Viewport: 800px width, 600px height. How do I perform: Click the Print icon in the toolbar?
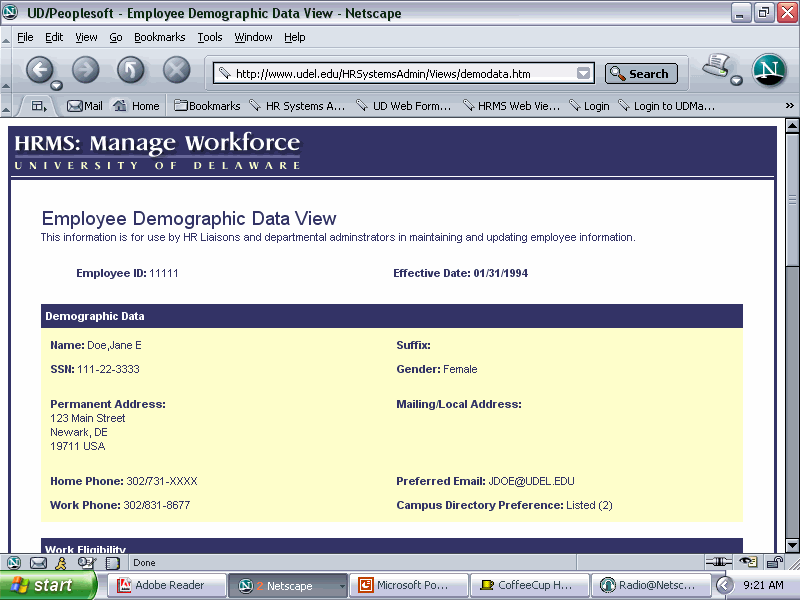pos(717,68)
